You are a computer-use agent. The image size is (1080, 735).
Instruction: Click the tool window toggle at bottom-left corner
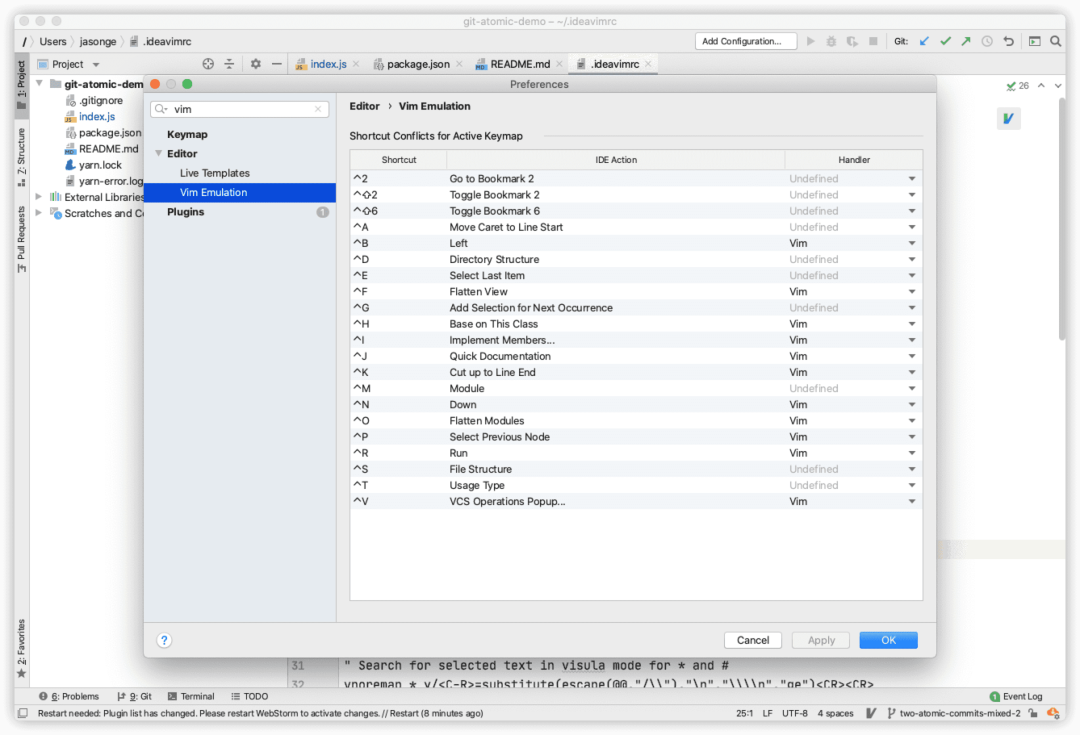[x=23, y=713]
